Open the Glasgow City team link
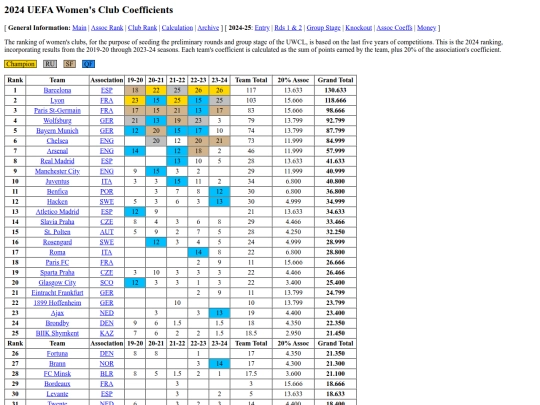 point(57,282)
